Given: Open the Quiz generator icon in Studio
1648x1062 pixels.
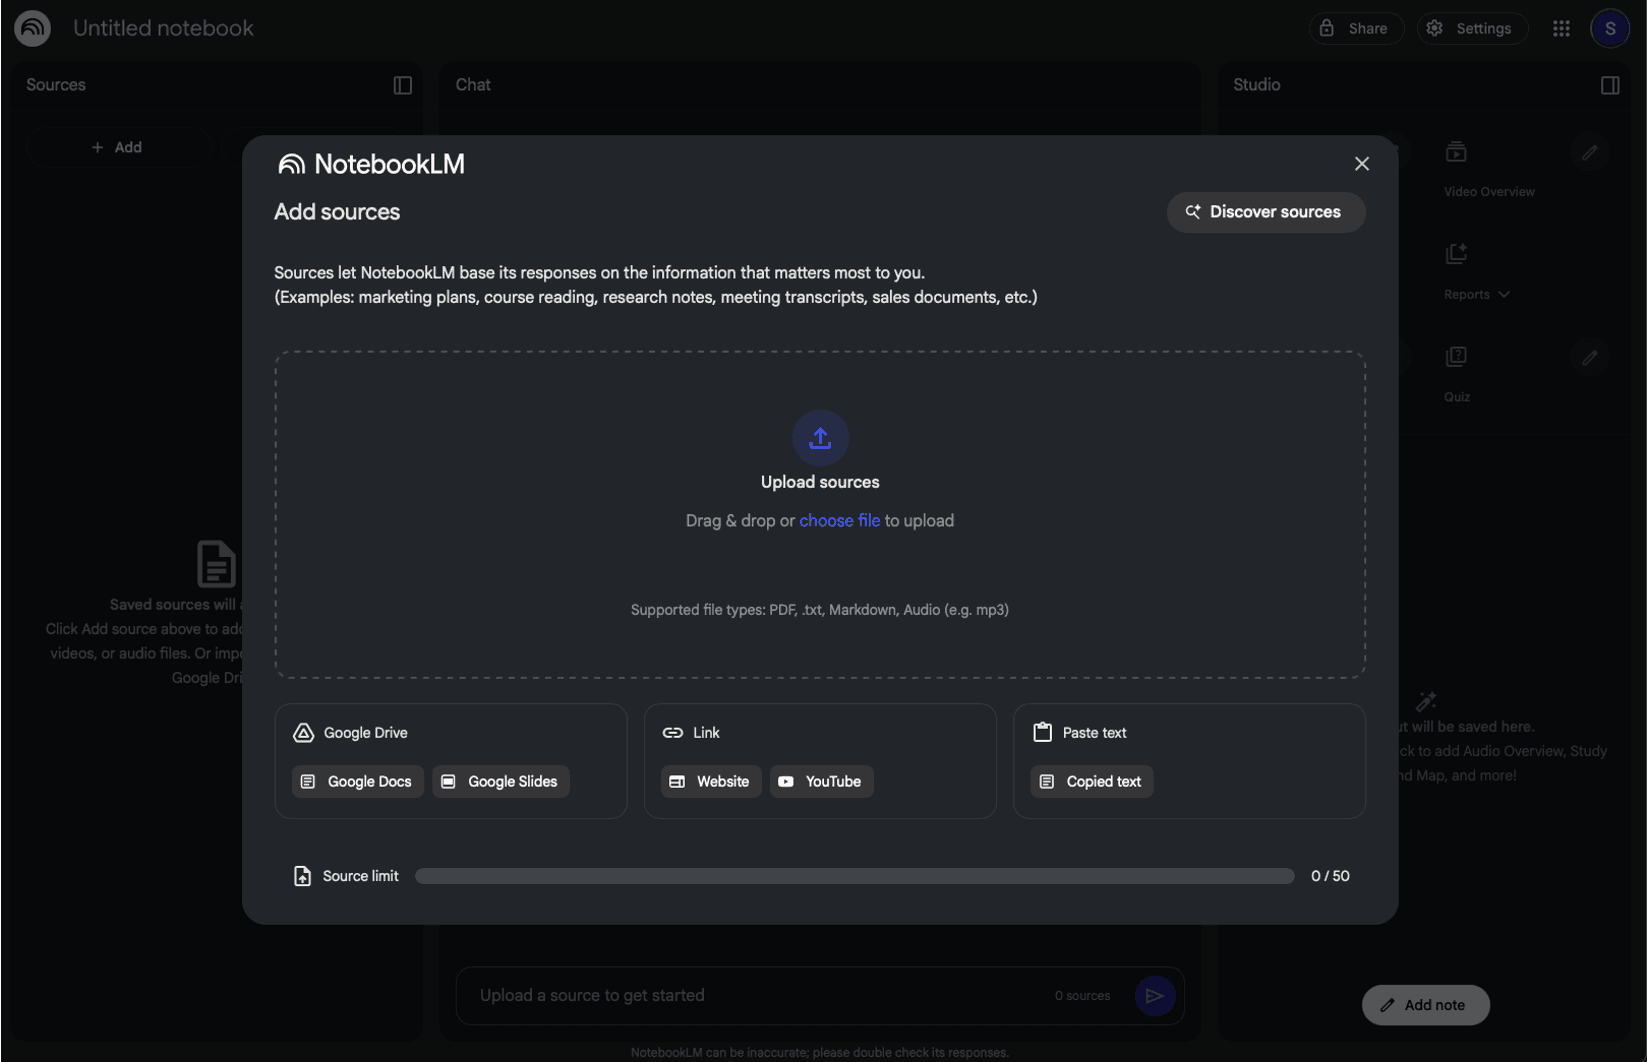Looking at the screenshot, I should (x=1457, y=357).
